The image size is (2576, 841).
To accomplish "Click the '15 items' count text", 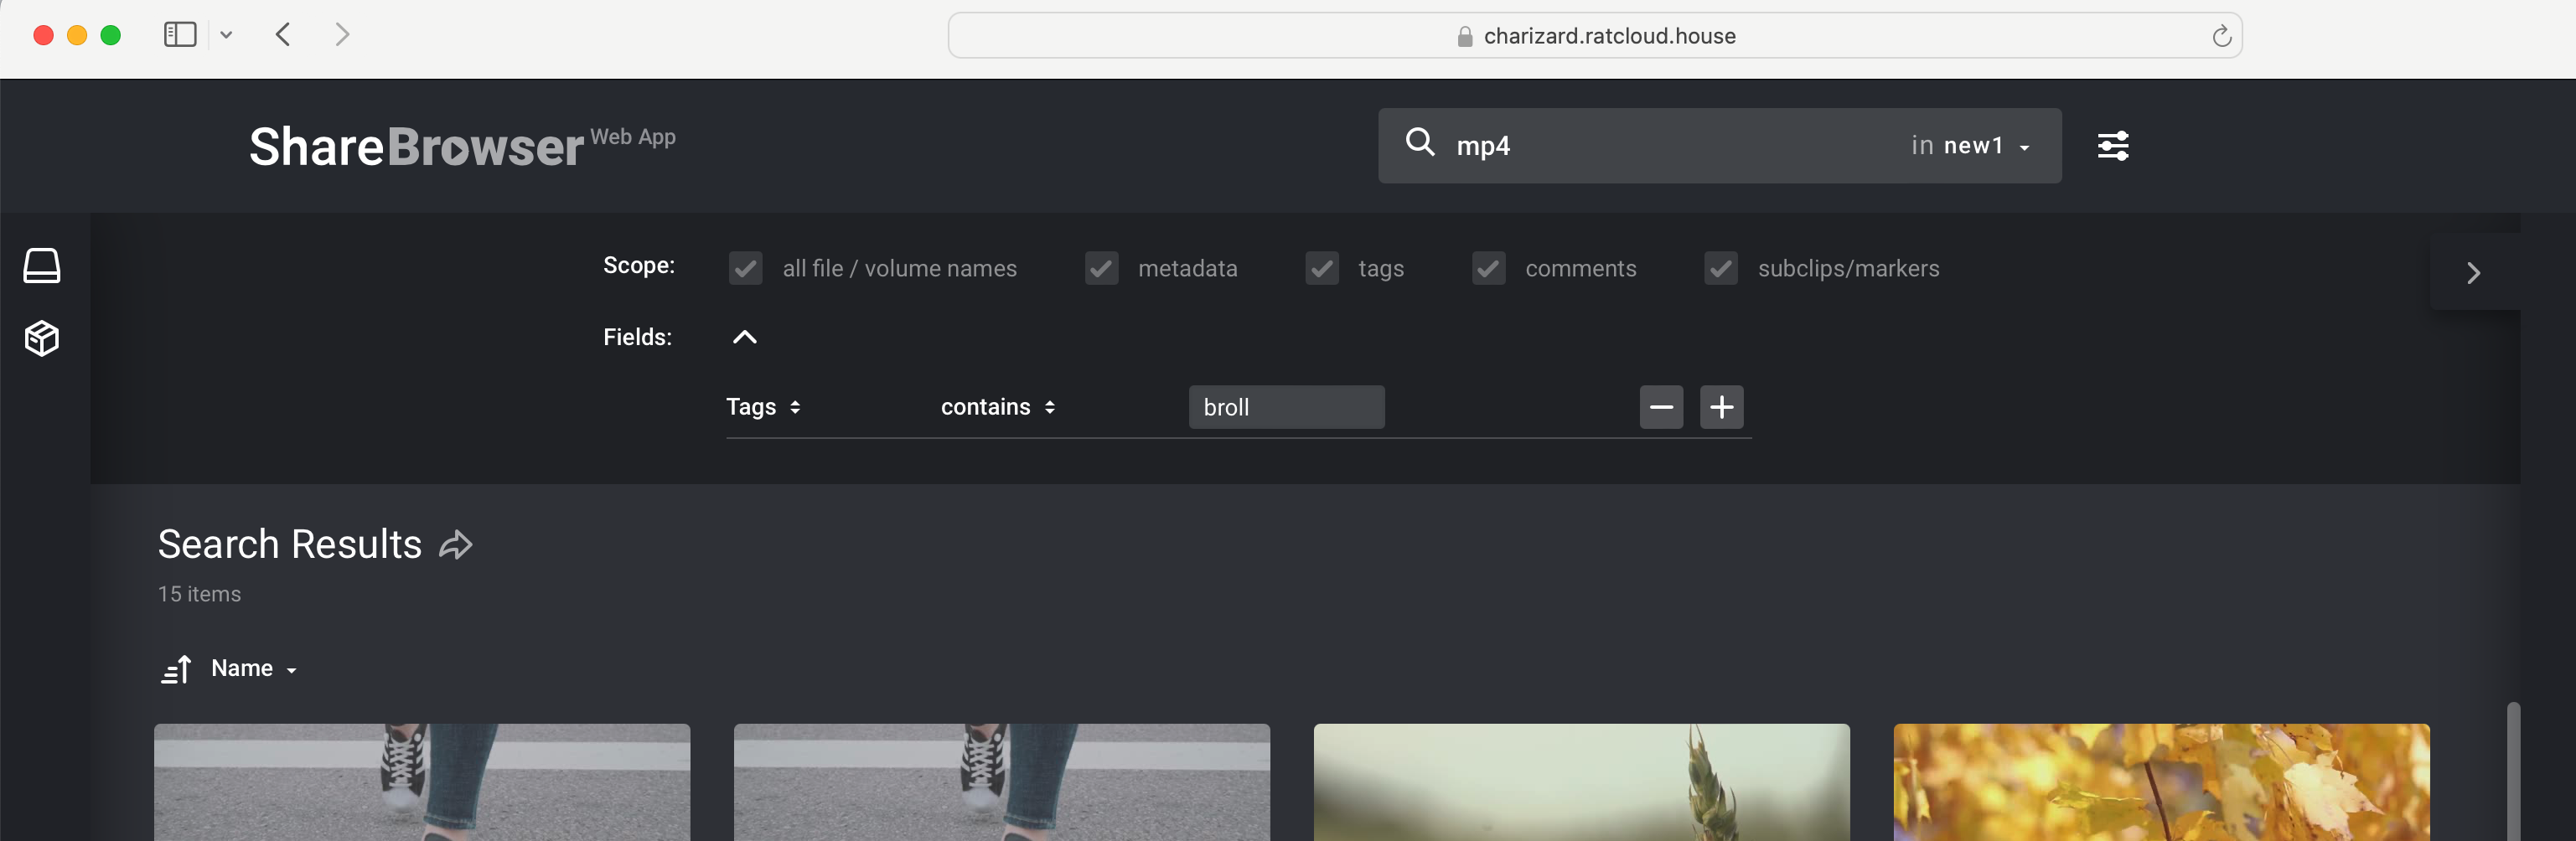I will pos(199,594).
